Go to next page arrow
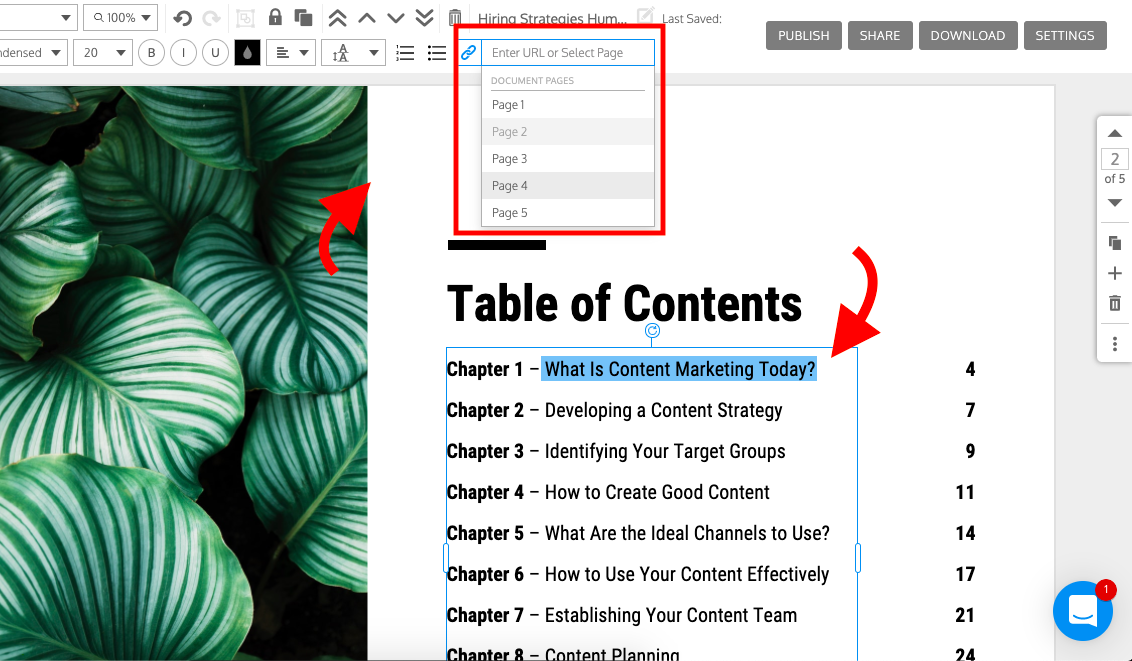The height and width of the screenshot is (661, 1132). (1115, 203)
